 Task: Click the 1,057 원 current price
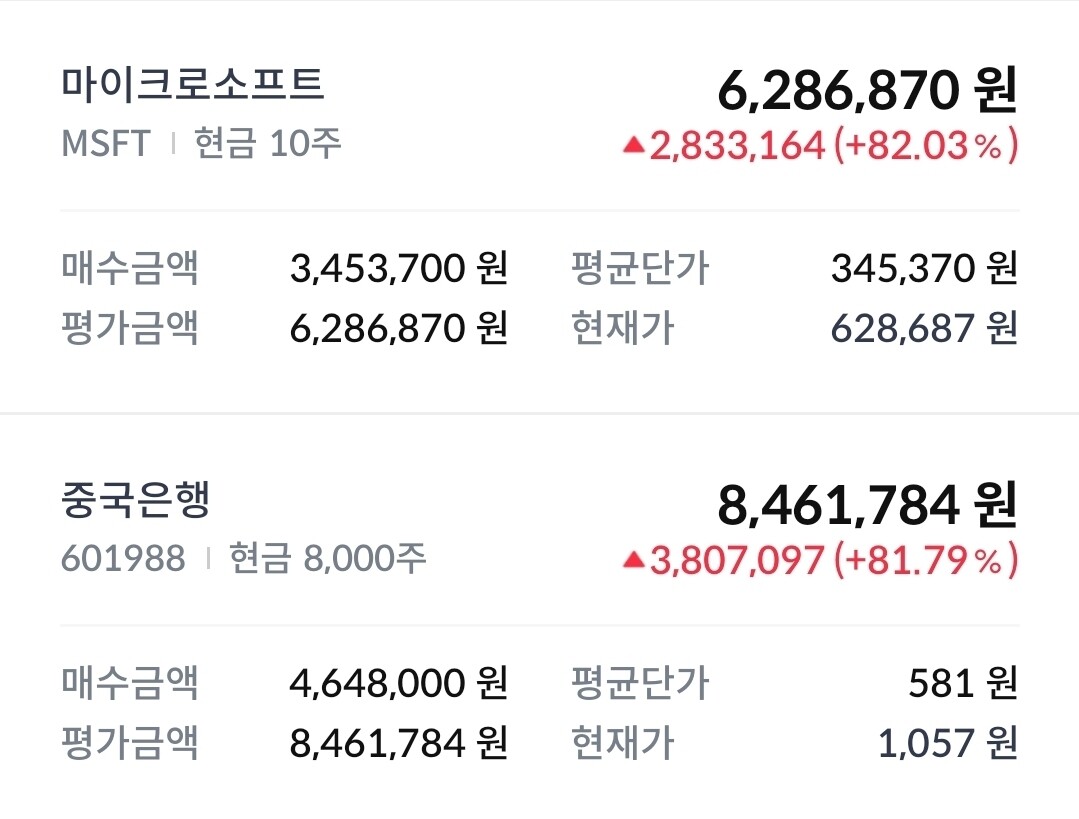click(x=947, y=743)
